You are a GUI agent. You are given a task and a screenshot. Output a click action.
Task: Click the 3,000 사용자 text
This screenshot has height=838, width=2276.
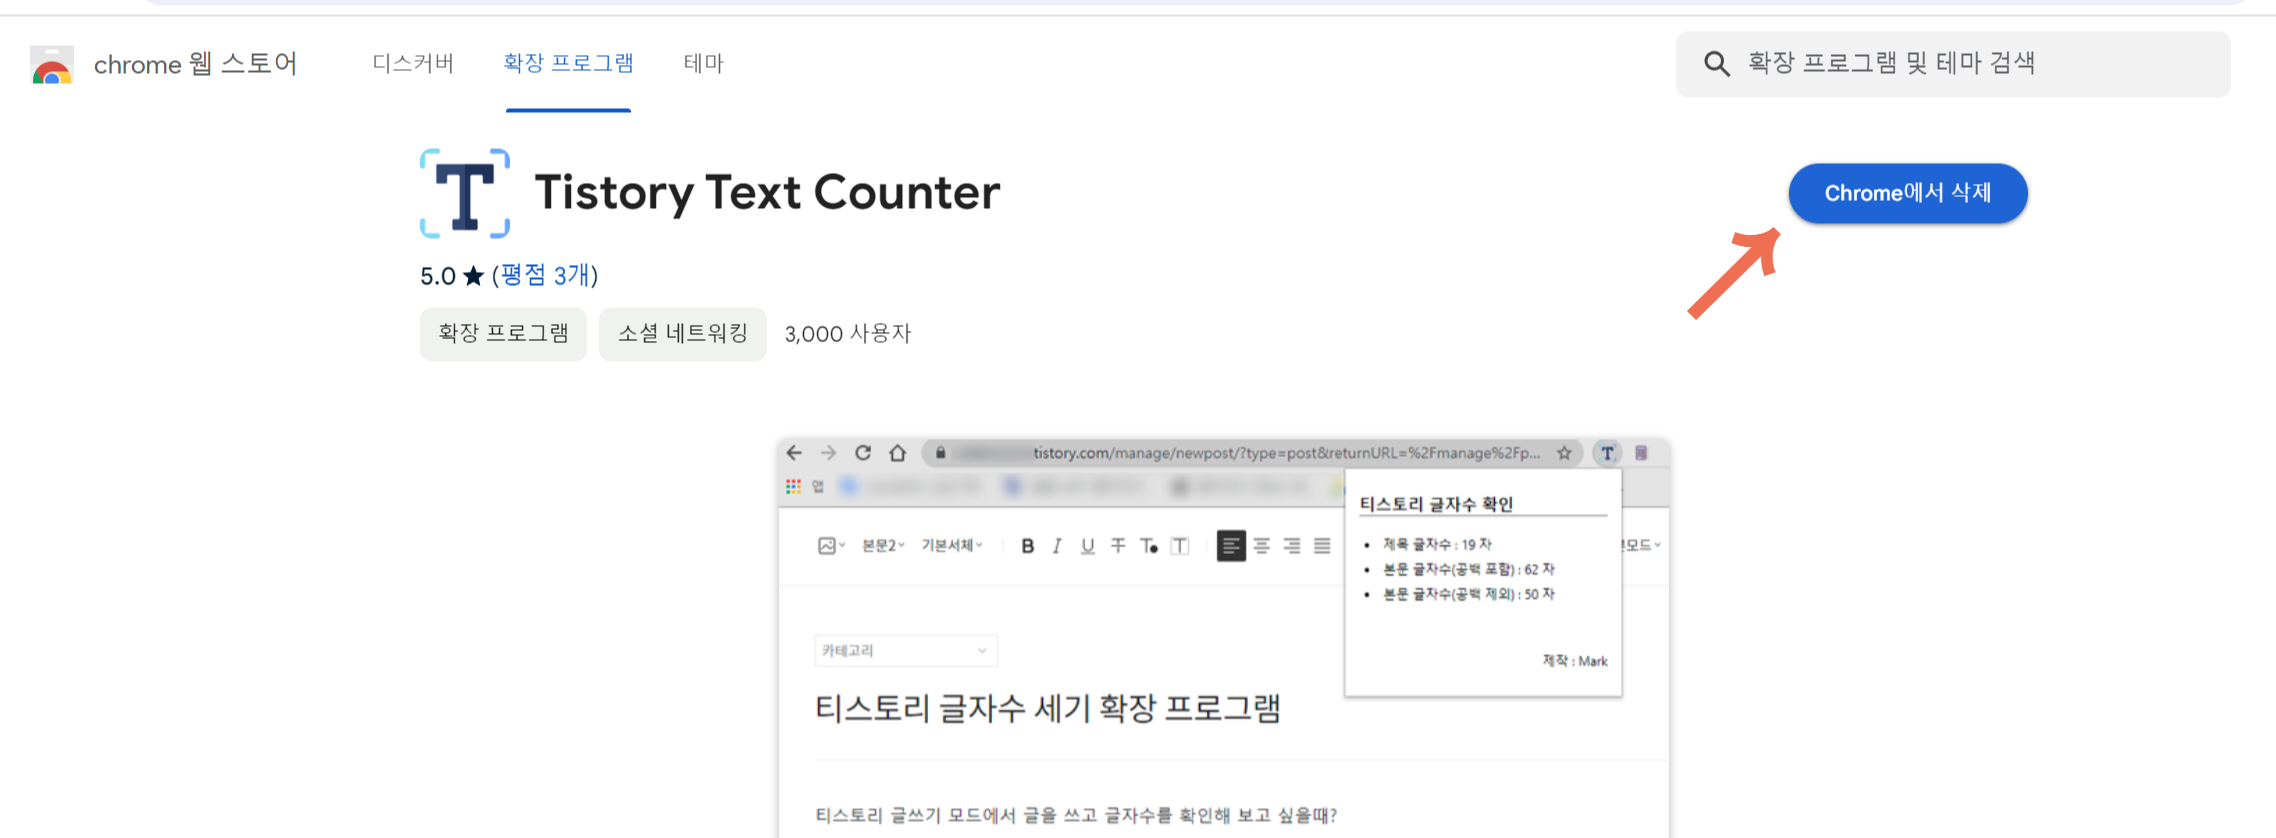click(848, 334)
